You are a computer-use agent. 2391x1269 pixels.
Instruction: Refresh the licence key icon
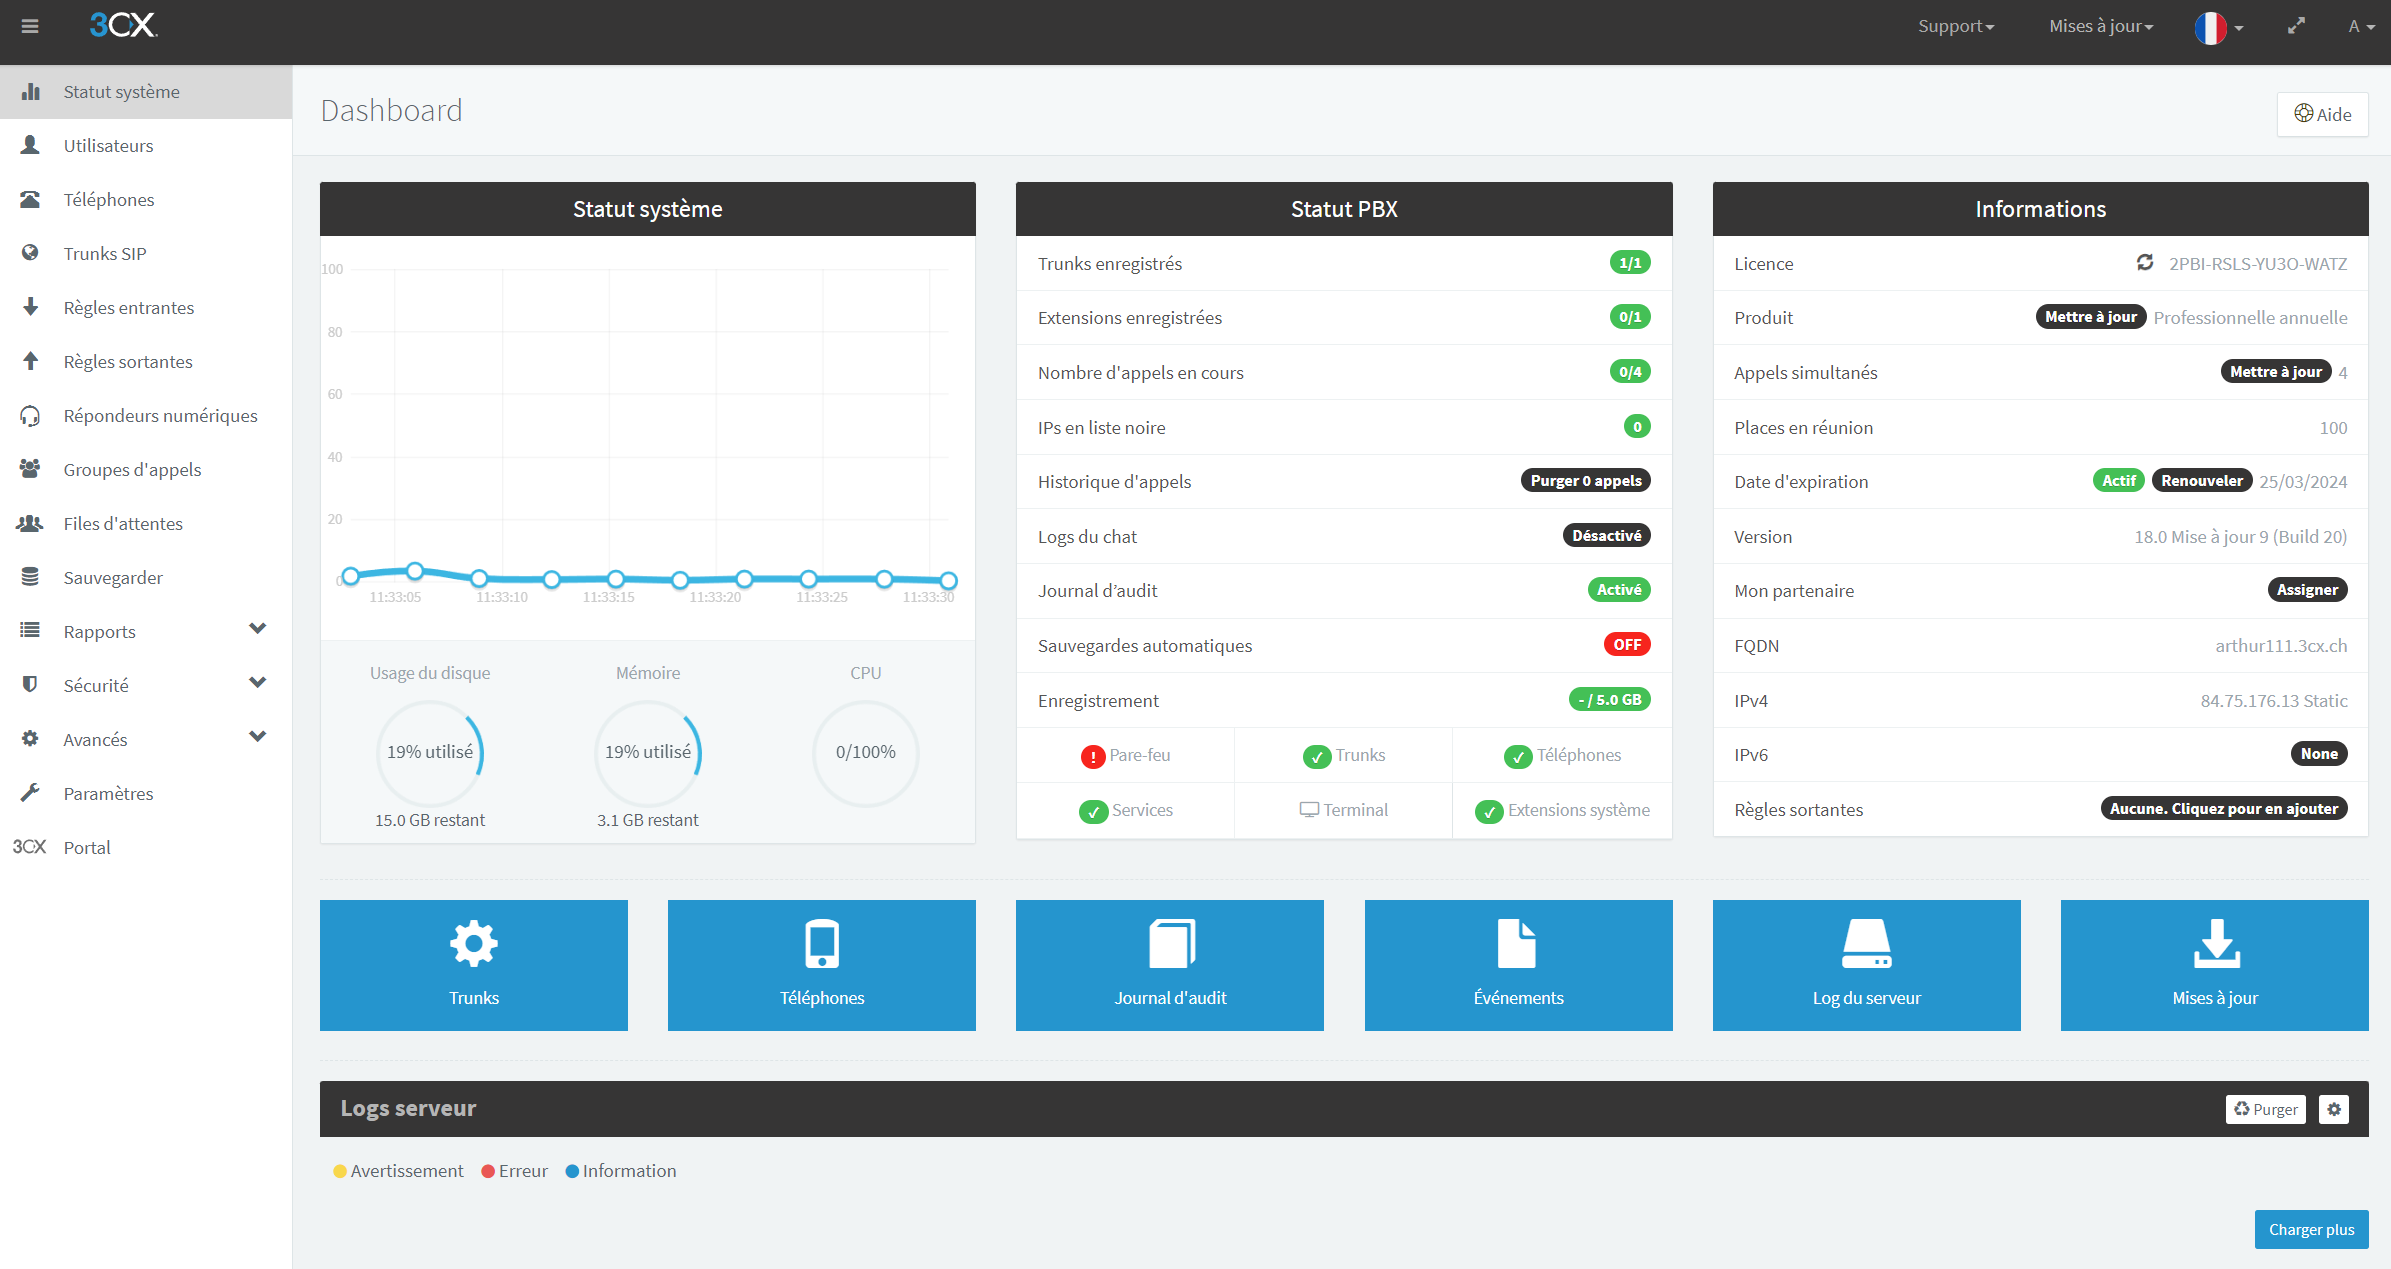click(2145, 263)
